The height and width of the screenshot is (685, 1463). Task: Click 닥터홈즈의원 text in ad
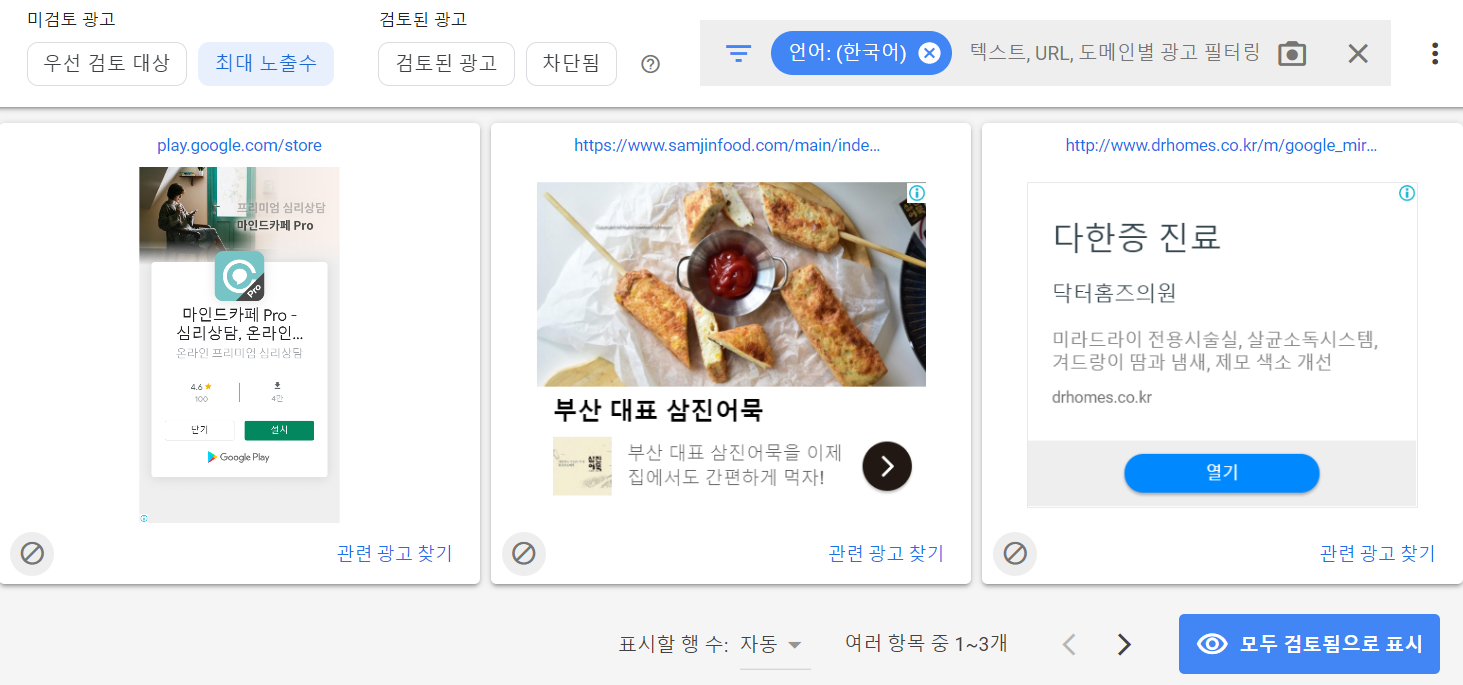pos(1114,293)
